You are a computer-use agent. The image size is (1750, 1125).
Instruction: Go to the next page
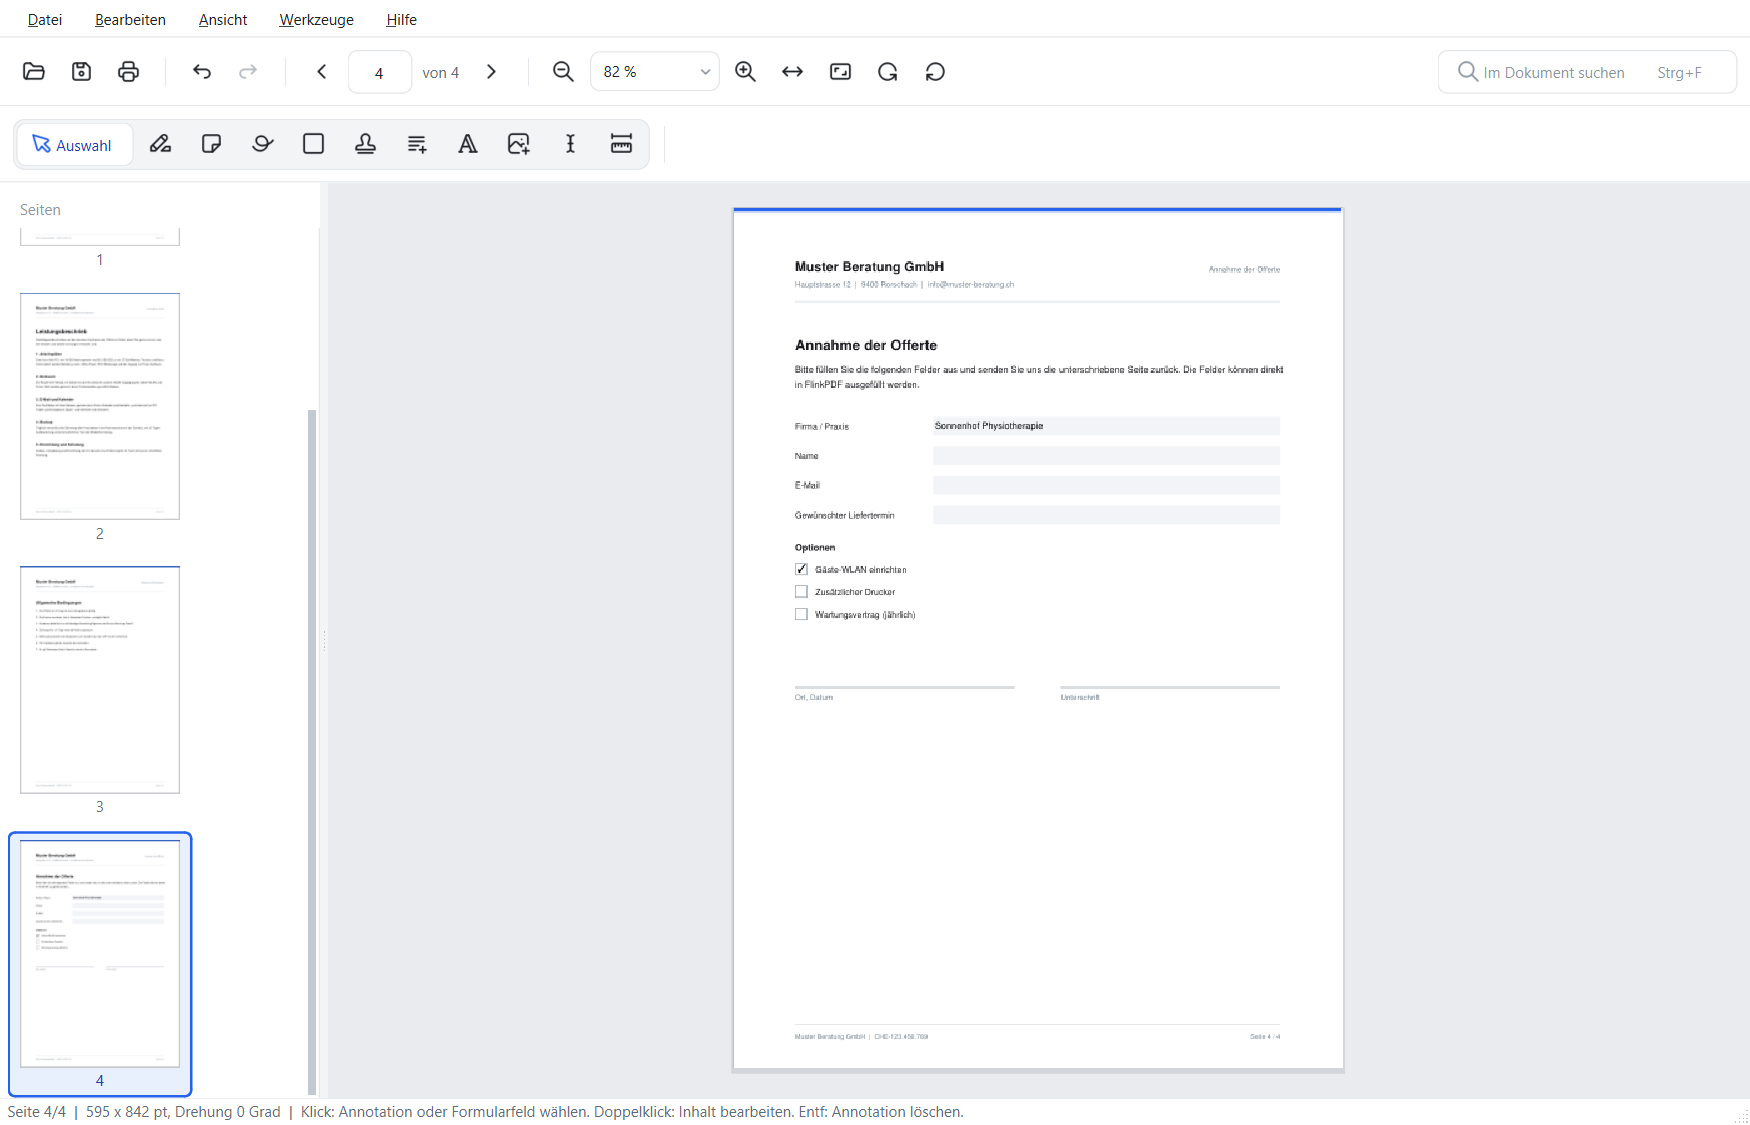[x=491, y=71]
